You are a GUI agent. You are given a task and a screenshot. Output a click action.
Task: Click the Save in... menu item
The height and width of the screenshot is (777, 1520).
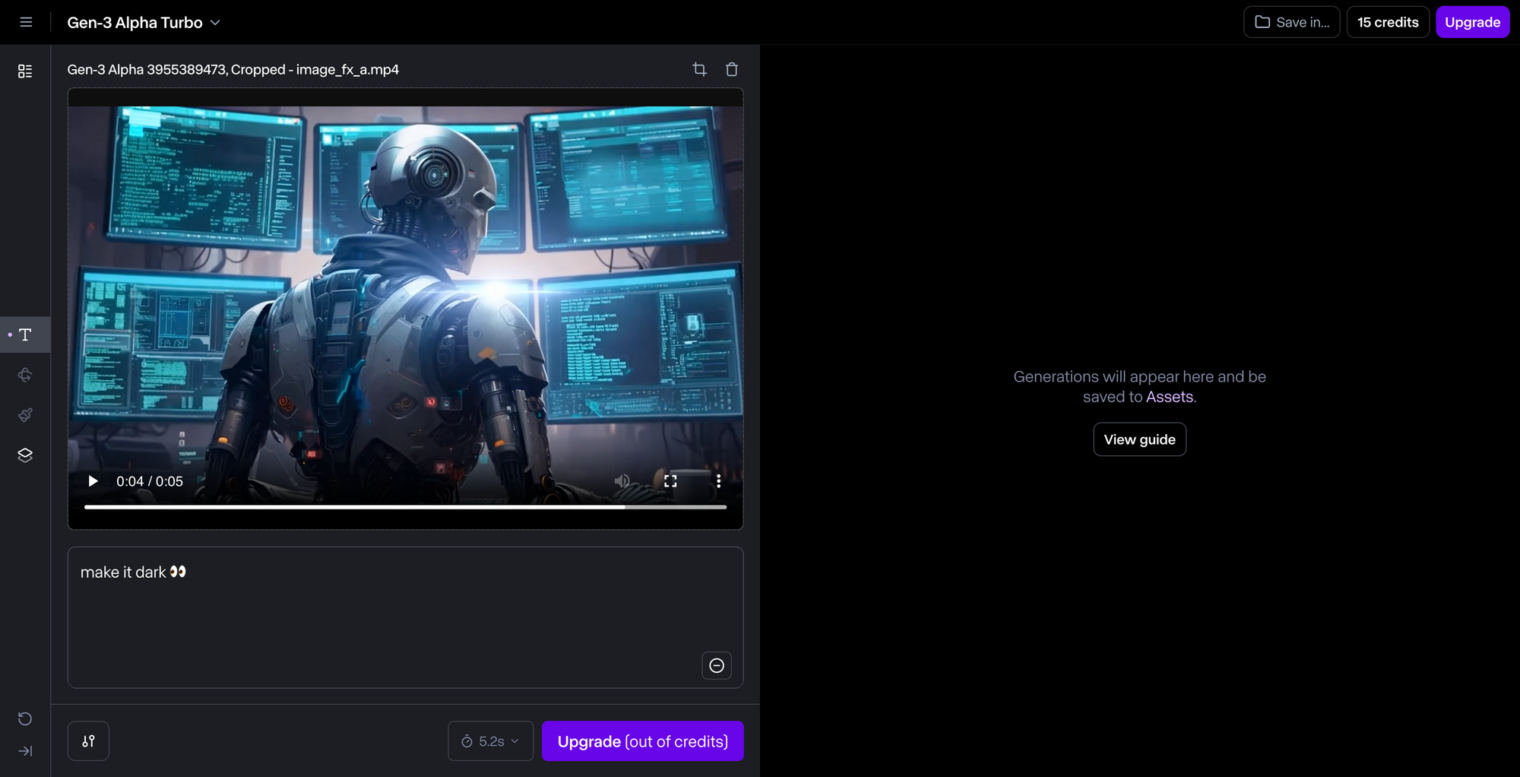click(x=1291, y=21)
